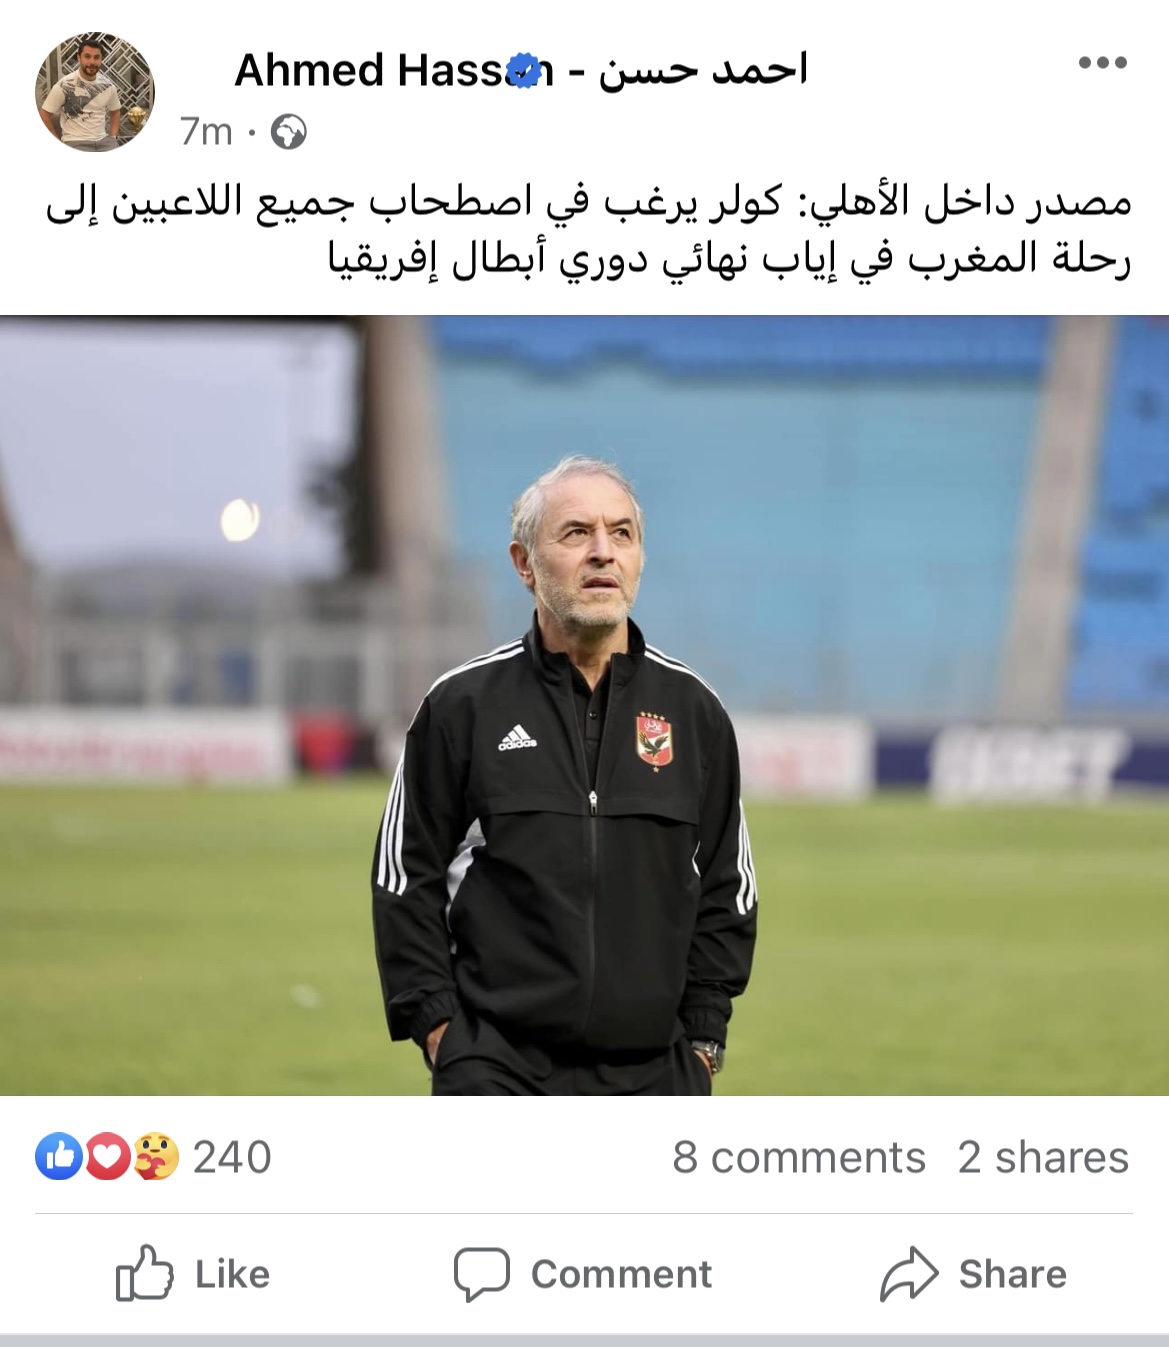Viewport: 1169px width, 1347px height.
Task: Tap the Share arrow icon
Action: click(x=909, y=1274)
